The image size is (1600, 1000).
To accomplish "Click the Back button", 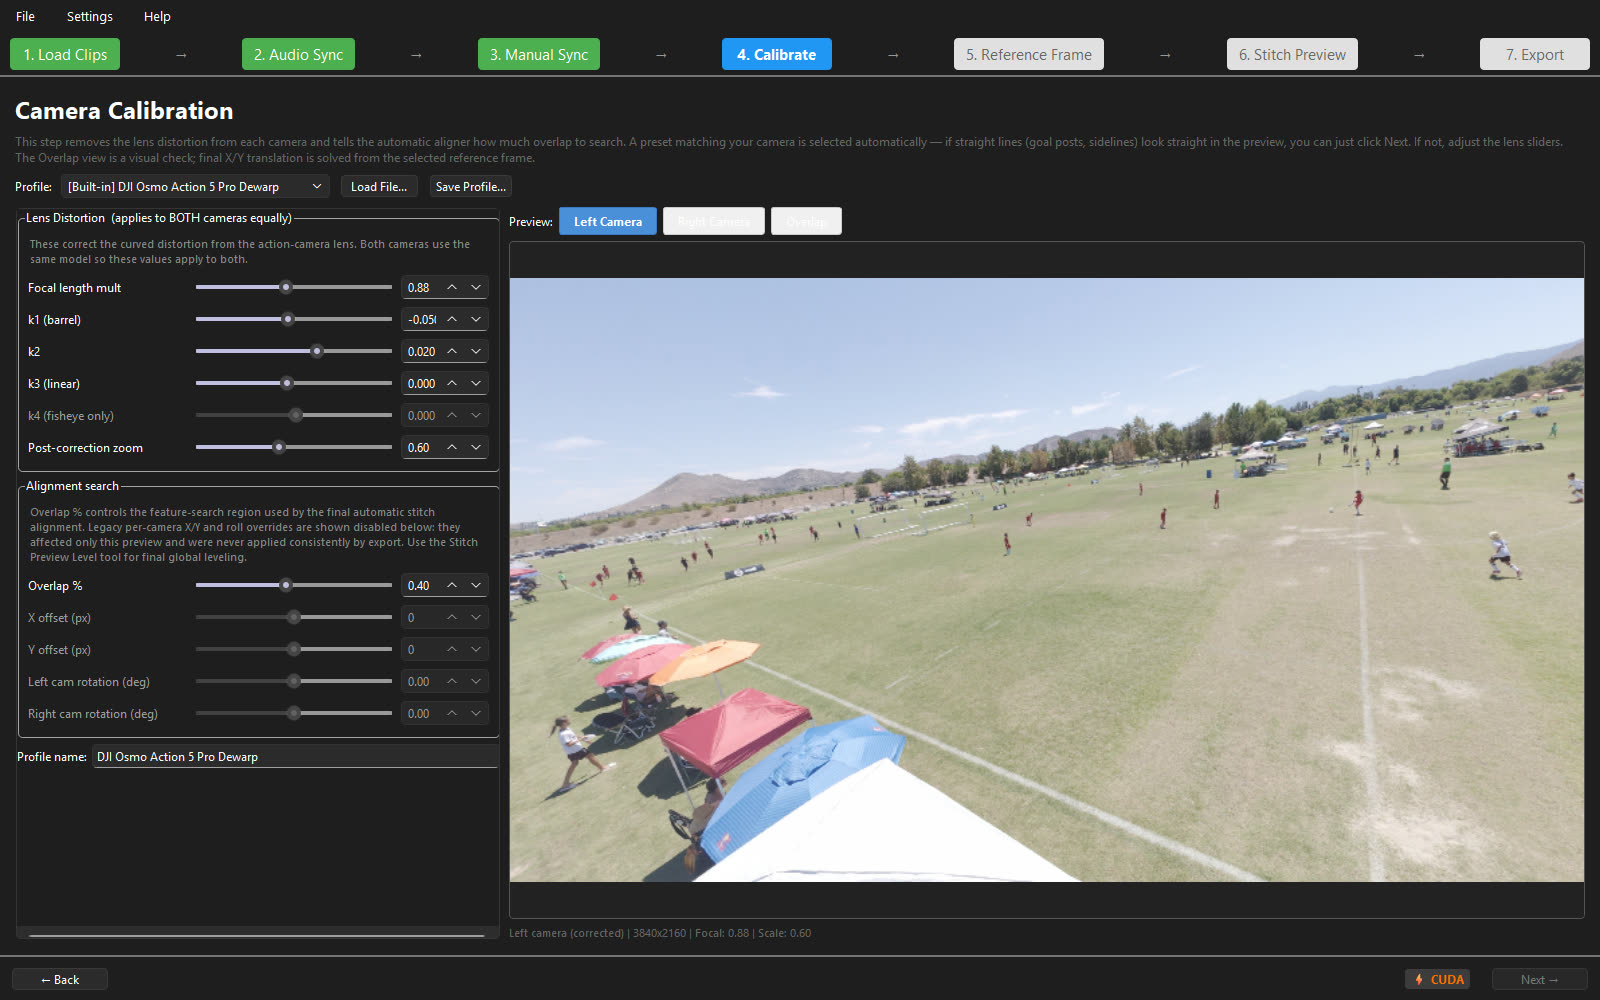I will (60, 980).
